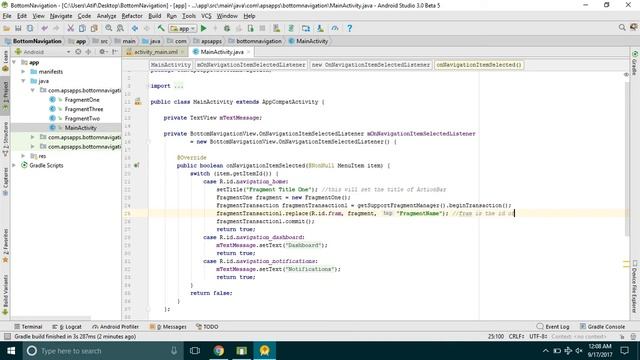Click the Collapse All icon in Project panel
This screenshot has height=360, width=640.
(x=88, y=52)
